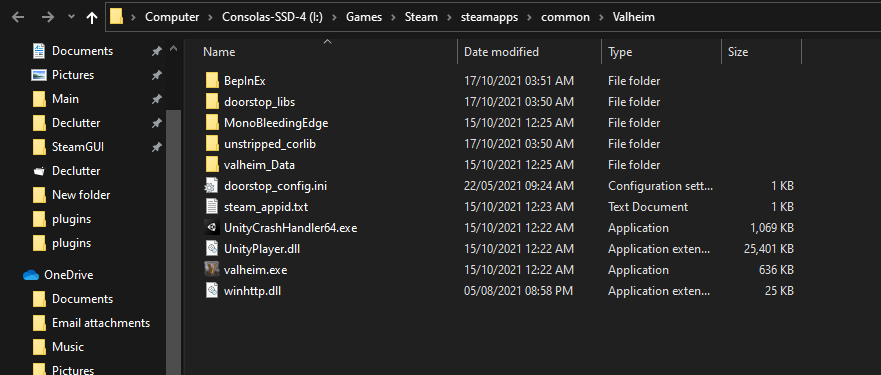Expand chevron after Computer in path
The width and height of the screenshot is (881, 375).
coord(210,17)
